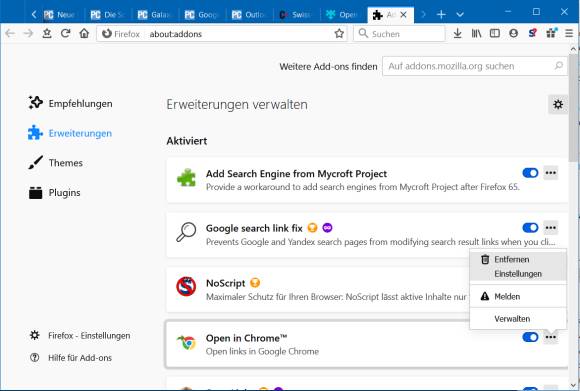Viewport: 580px width, 391px height.
Task: Click the about:addons address bar
Action: pos(222,34)
